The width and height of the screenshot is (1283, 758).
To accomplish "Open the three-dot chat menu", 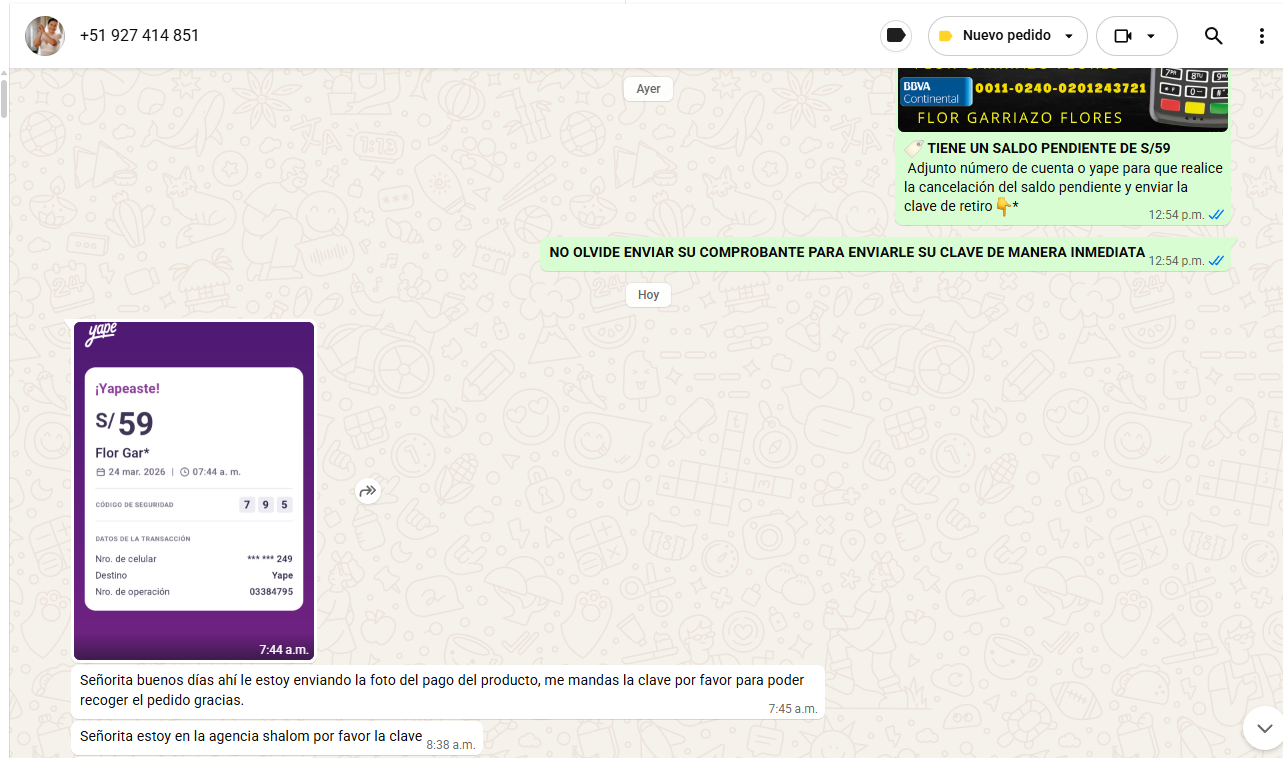I will 1261,36.
